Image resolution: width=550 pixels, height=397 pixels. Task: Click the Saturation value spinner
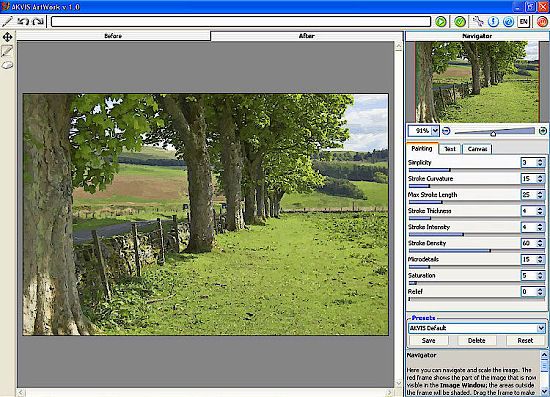click(x=540, y=275)
